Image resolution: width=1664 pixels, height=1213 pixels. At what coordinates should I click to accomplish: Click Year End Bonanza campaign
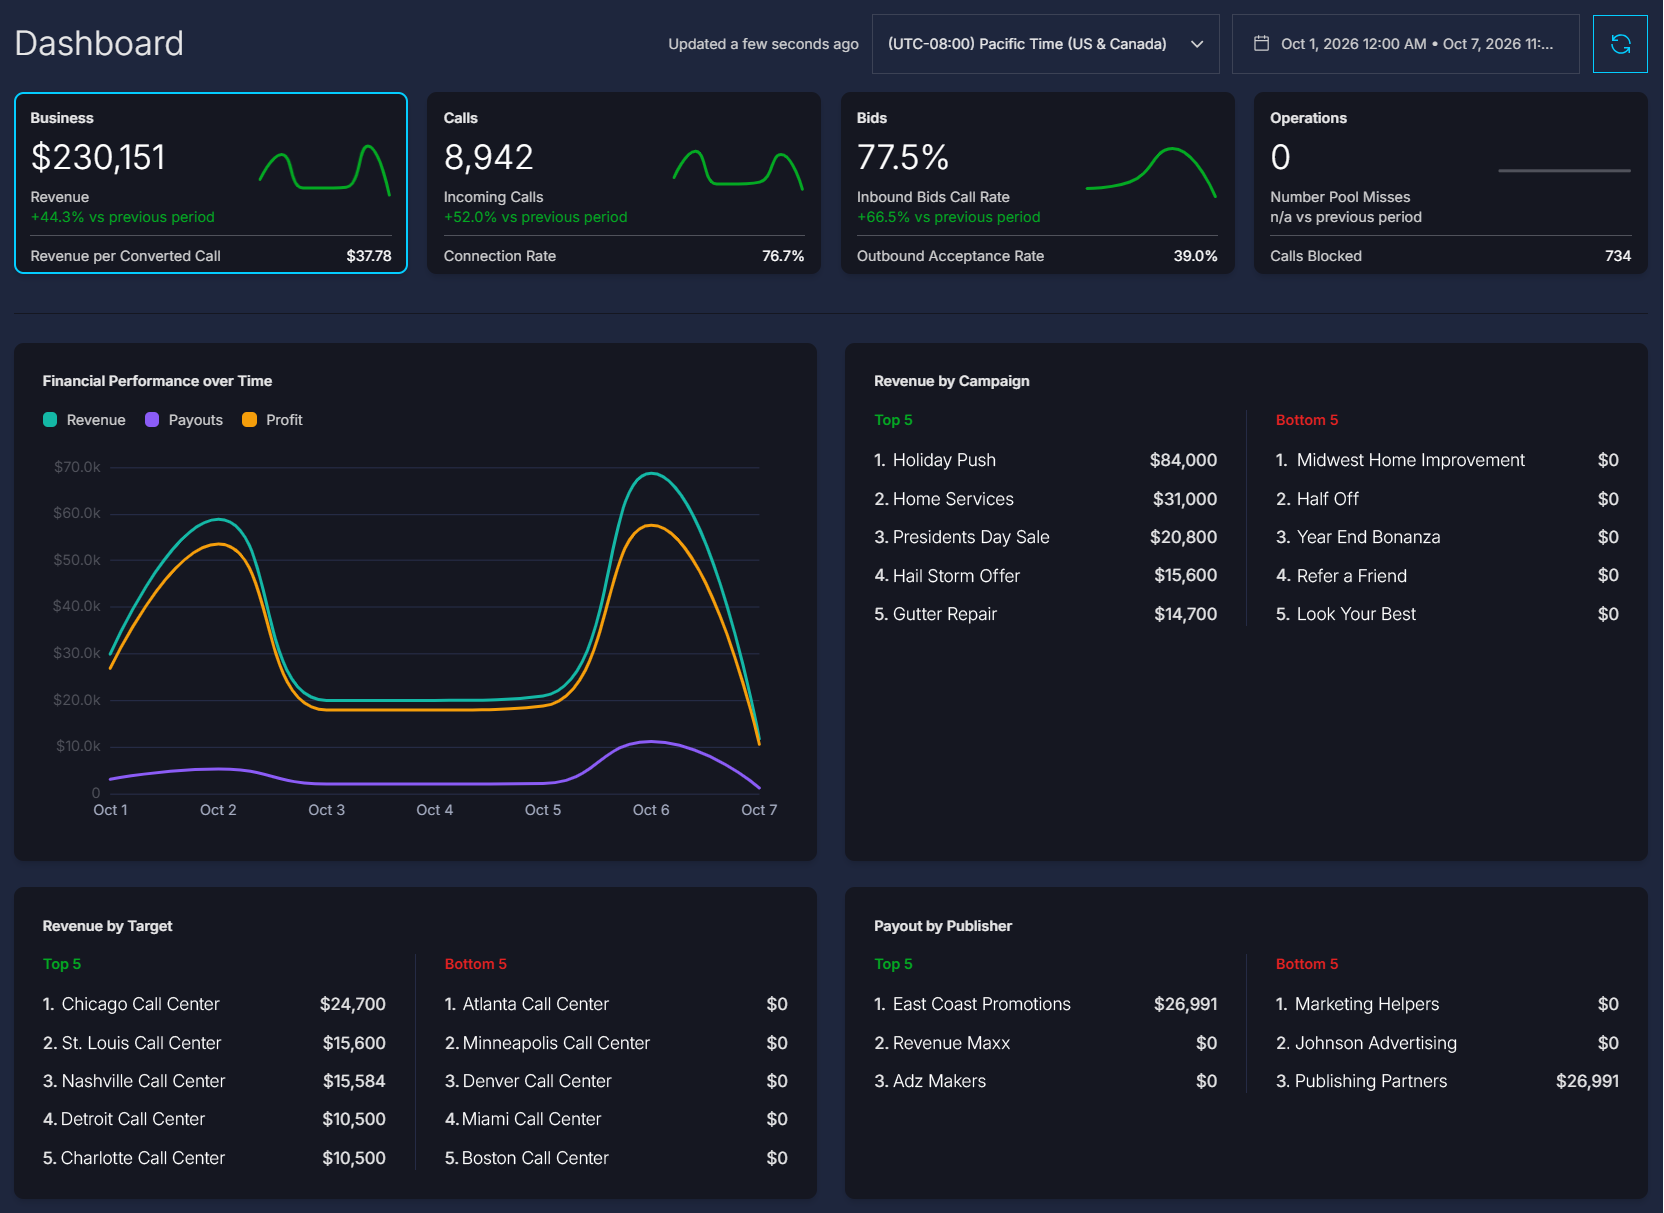click(1447, 537)
